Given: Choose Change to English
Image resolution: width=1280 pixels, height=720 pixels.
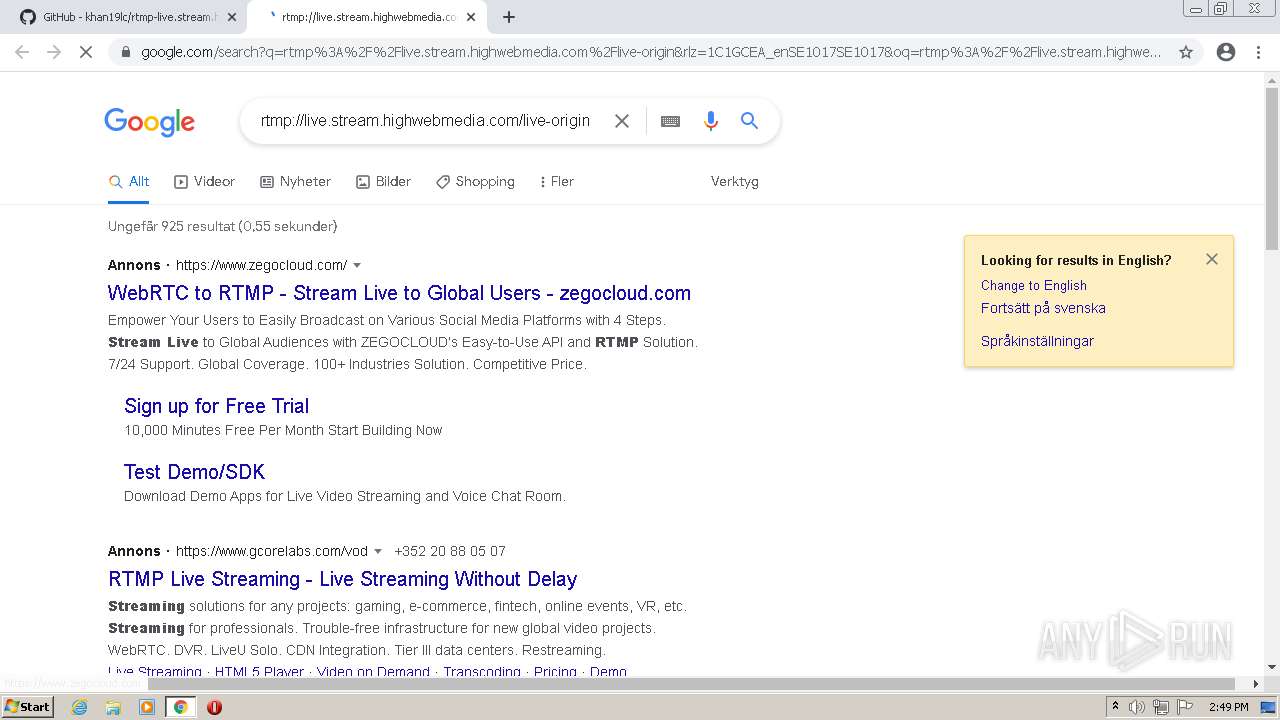Looking at the screenshot, I should point(1033,285).
